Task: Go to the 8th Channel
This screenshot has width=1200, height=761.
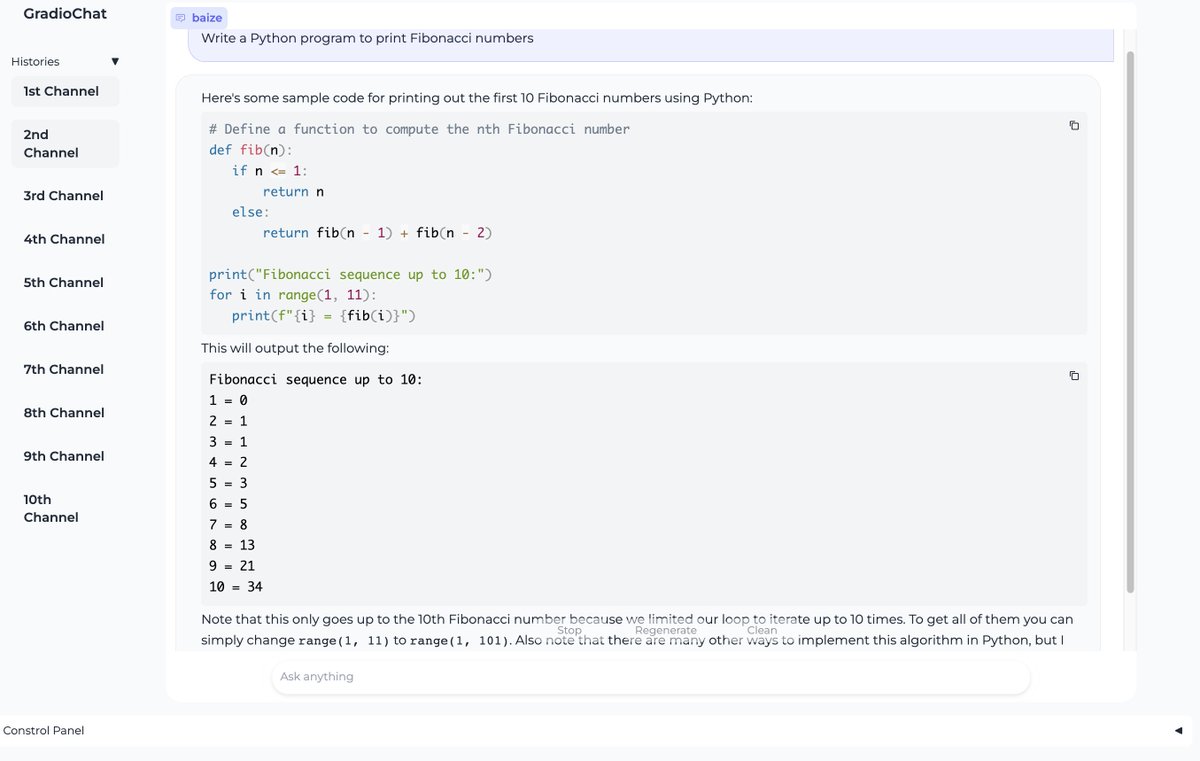Action: click(65, 413)
